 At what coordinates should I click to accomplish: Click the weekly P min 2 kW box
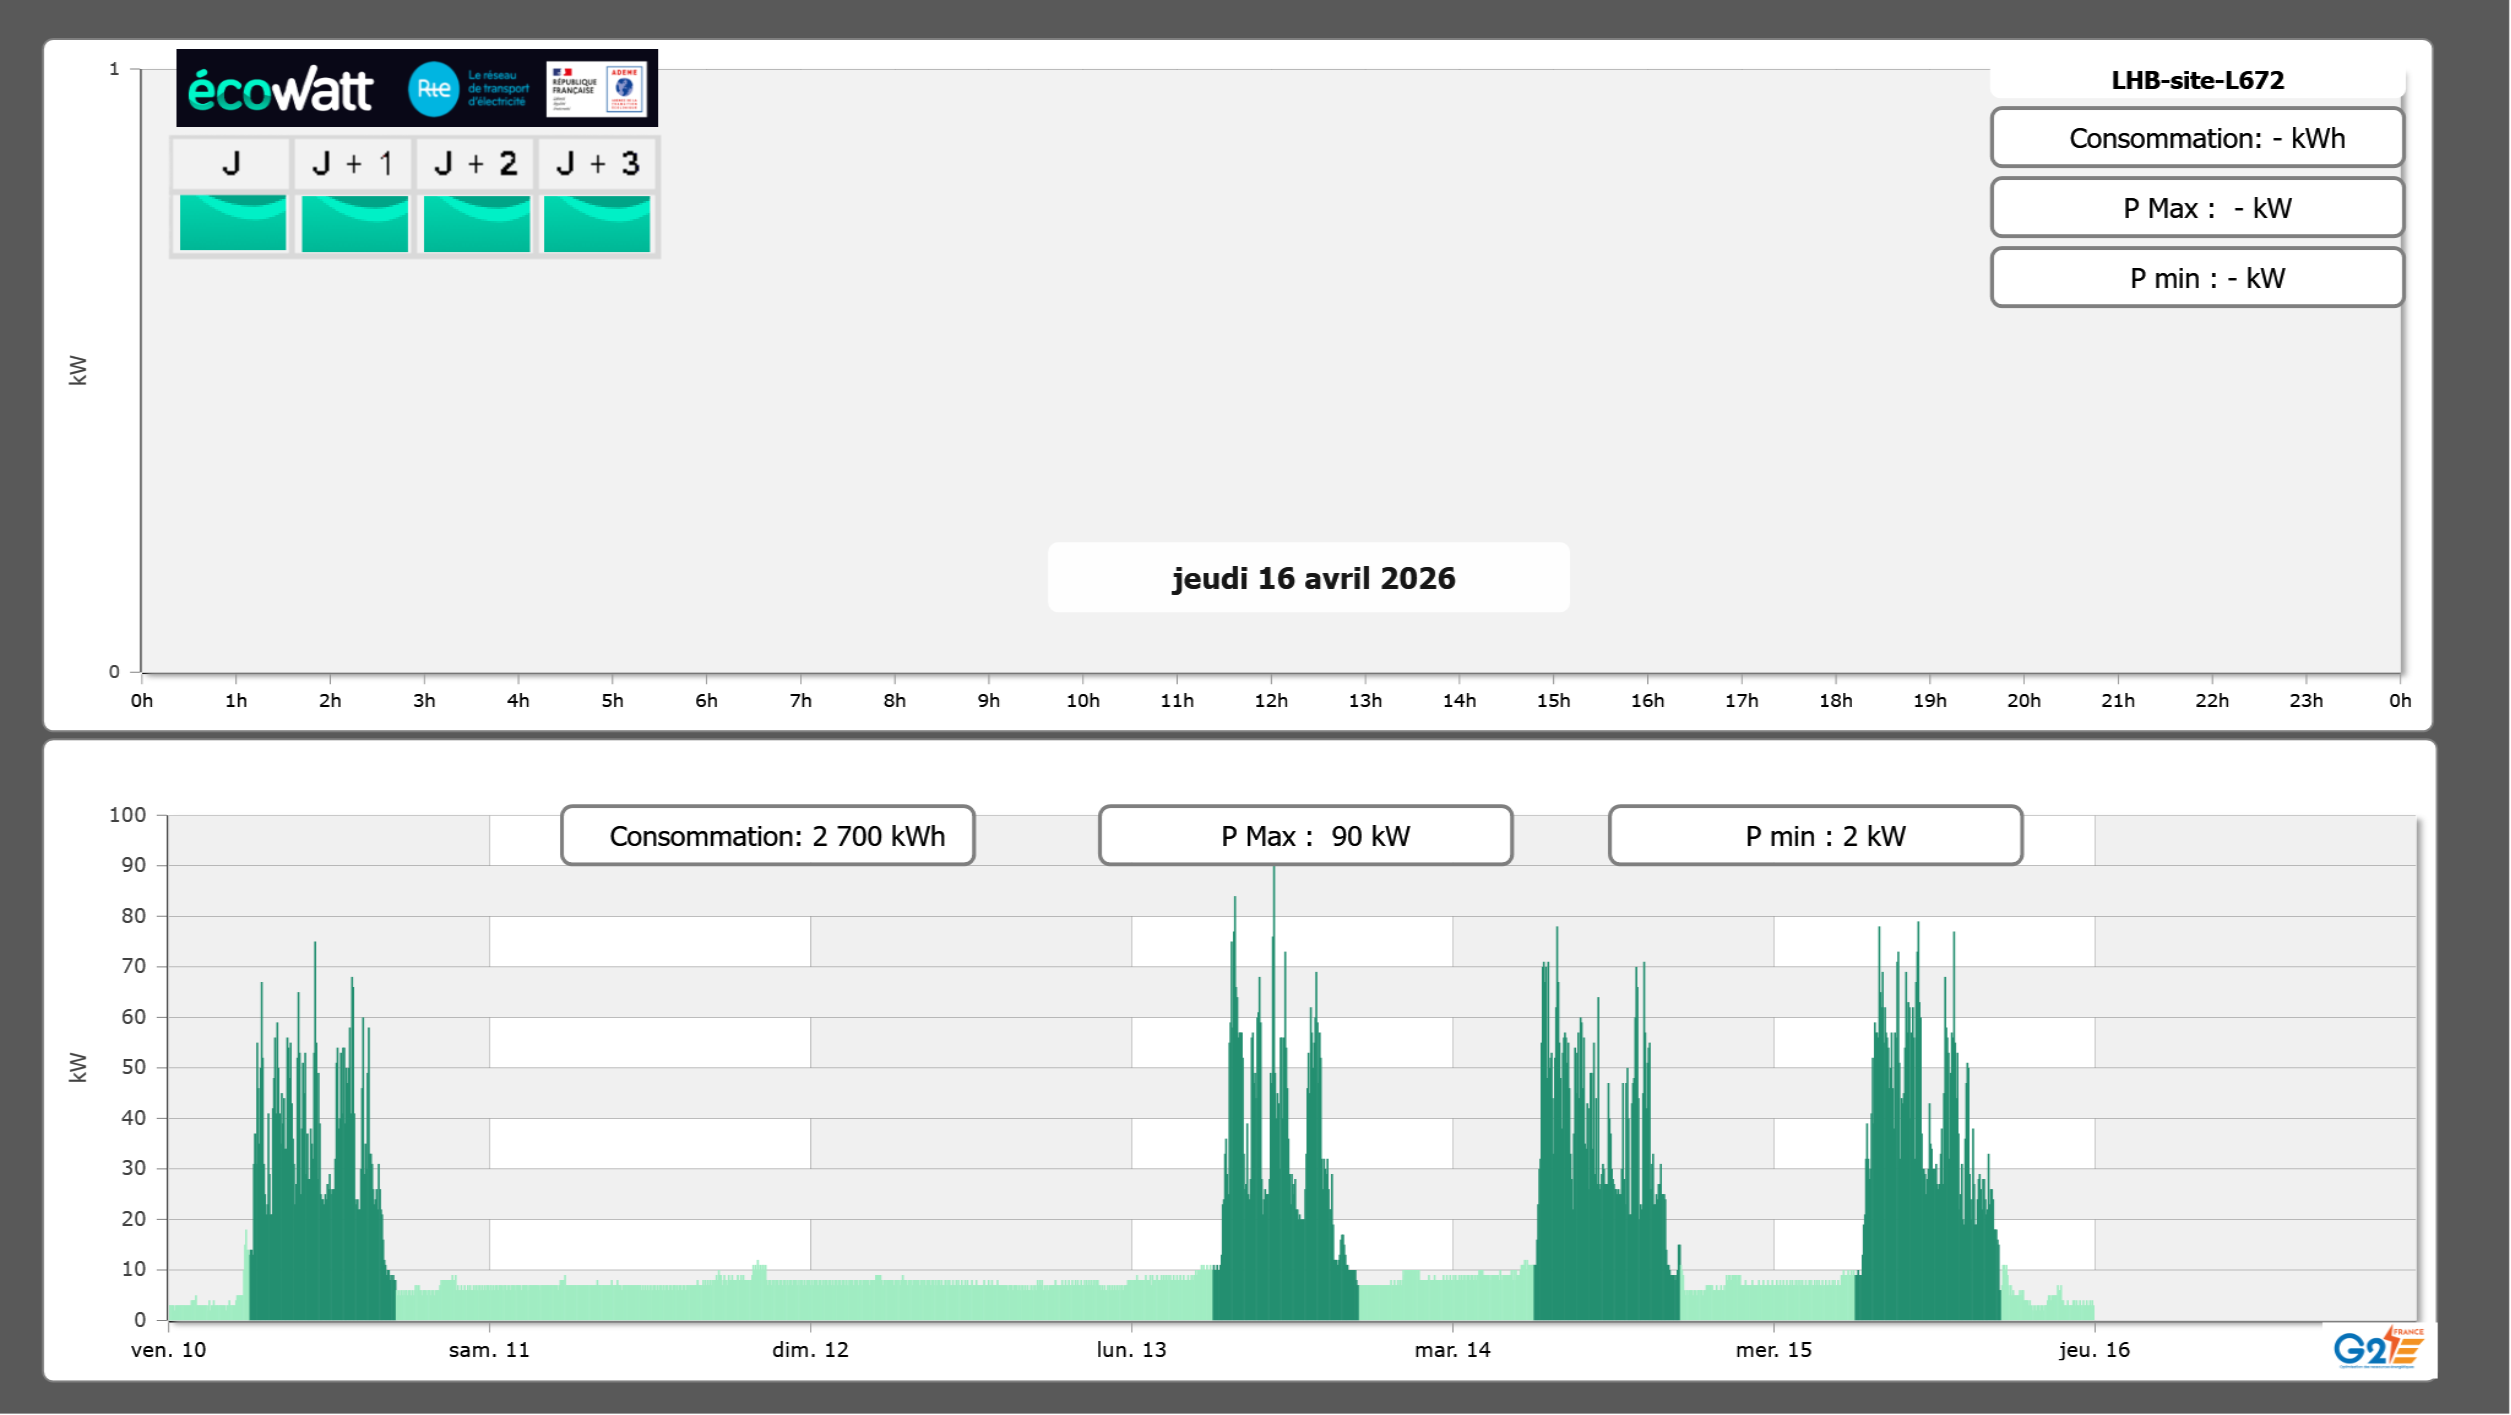coord(1815,836)
